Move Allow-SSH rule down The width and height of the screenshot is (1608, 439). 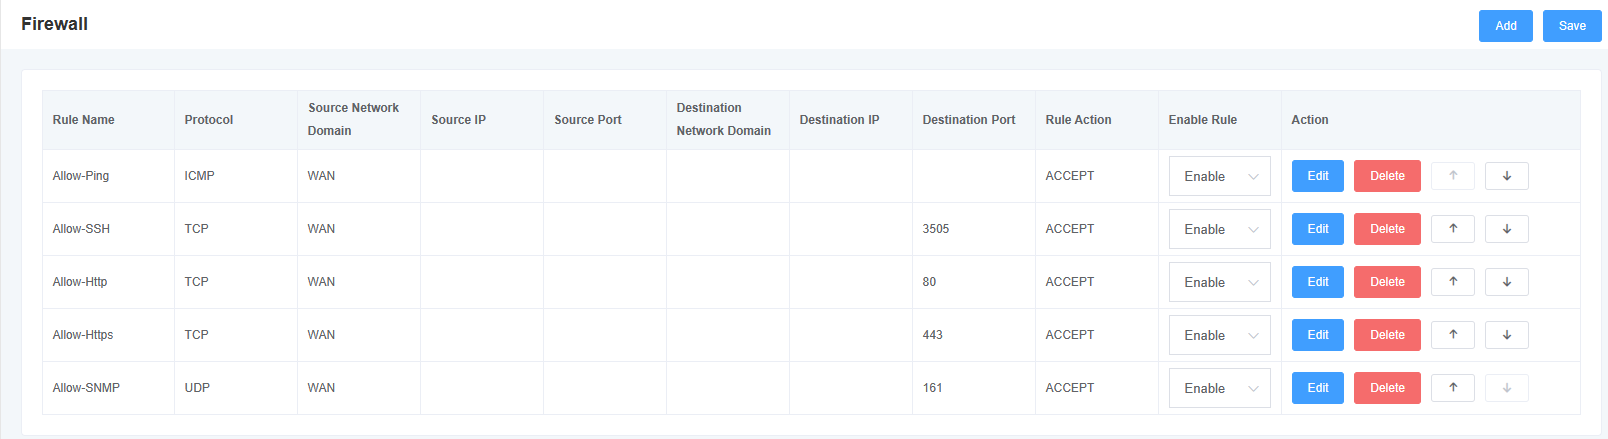(1507, 229)
